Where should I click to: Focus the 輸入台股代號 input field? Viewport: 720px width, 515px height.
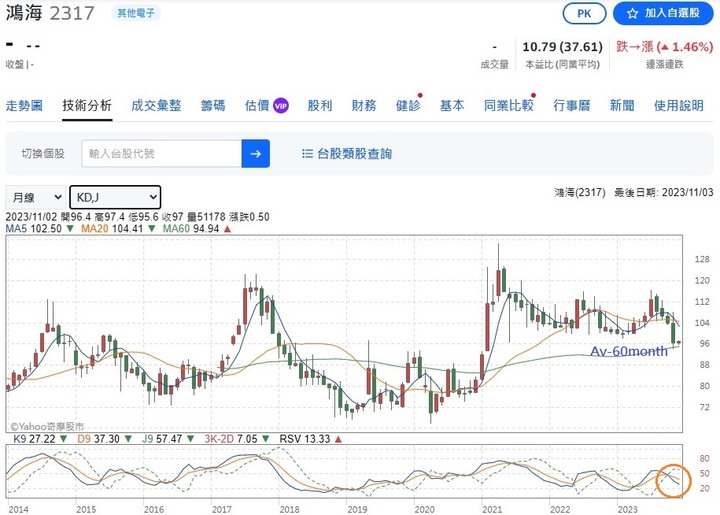pos(162,154)
